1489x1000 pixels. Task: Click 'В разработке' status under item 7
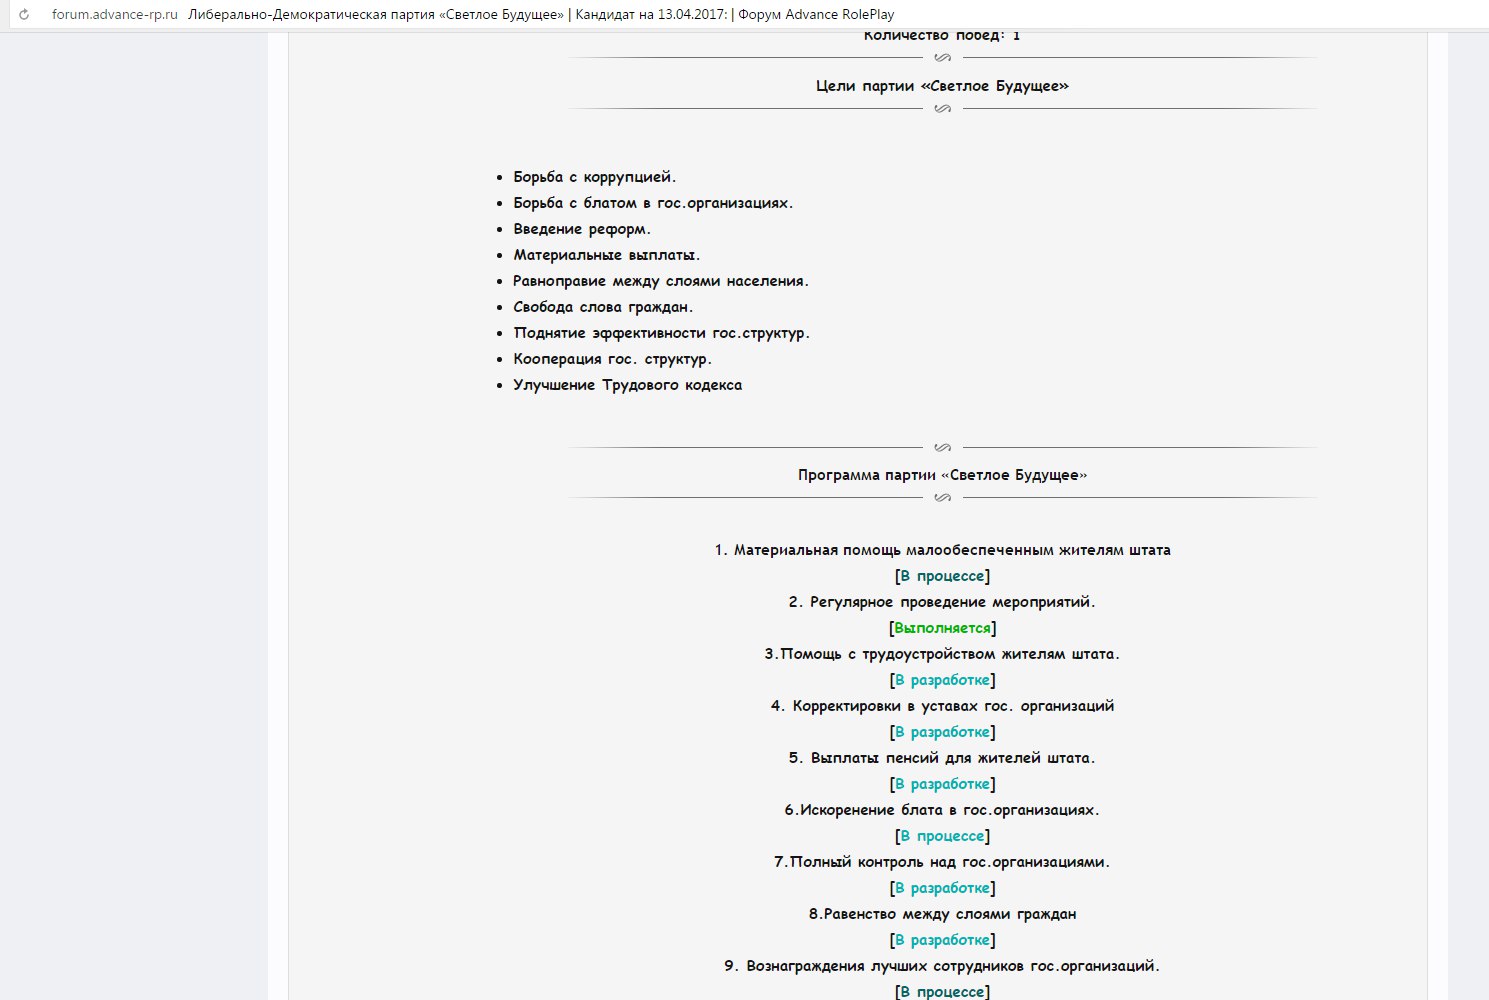click(942, 888)
